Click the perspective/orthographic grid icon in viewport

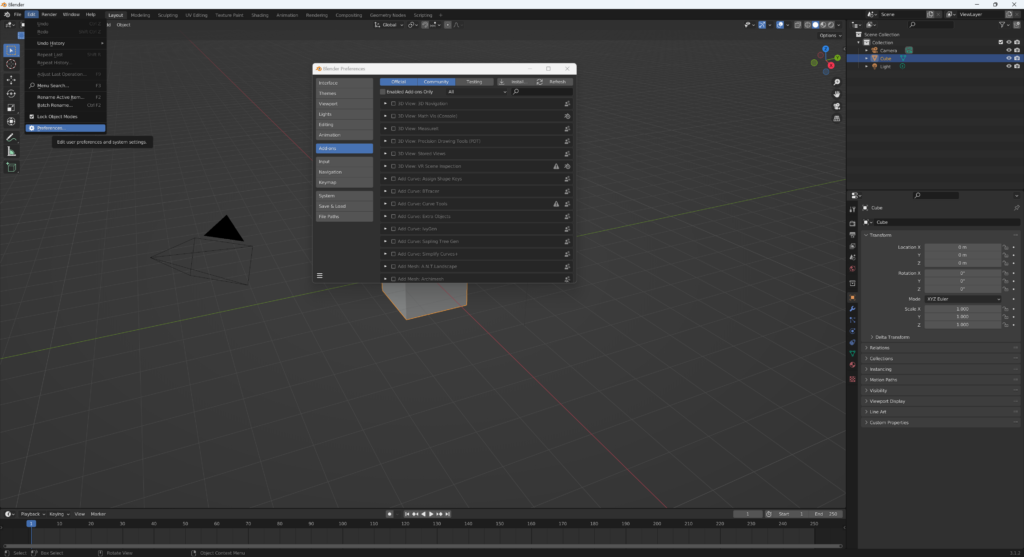(x=837, y=118)
